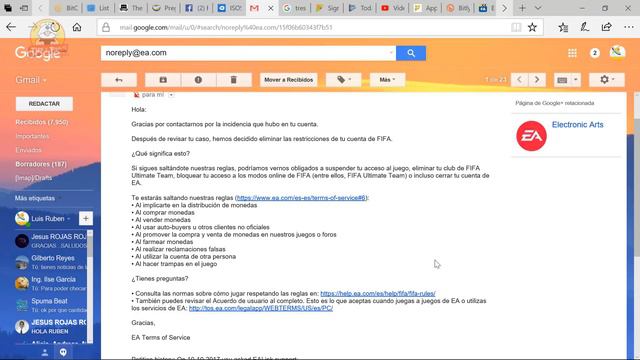Image resolution: width=640 pixels, height=360 pixels.
Task: Open the Google apps grid
Action: point(572,53)
